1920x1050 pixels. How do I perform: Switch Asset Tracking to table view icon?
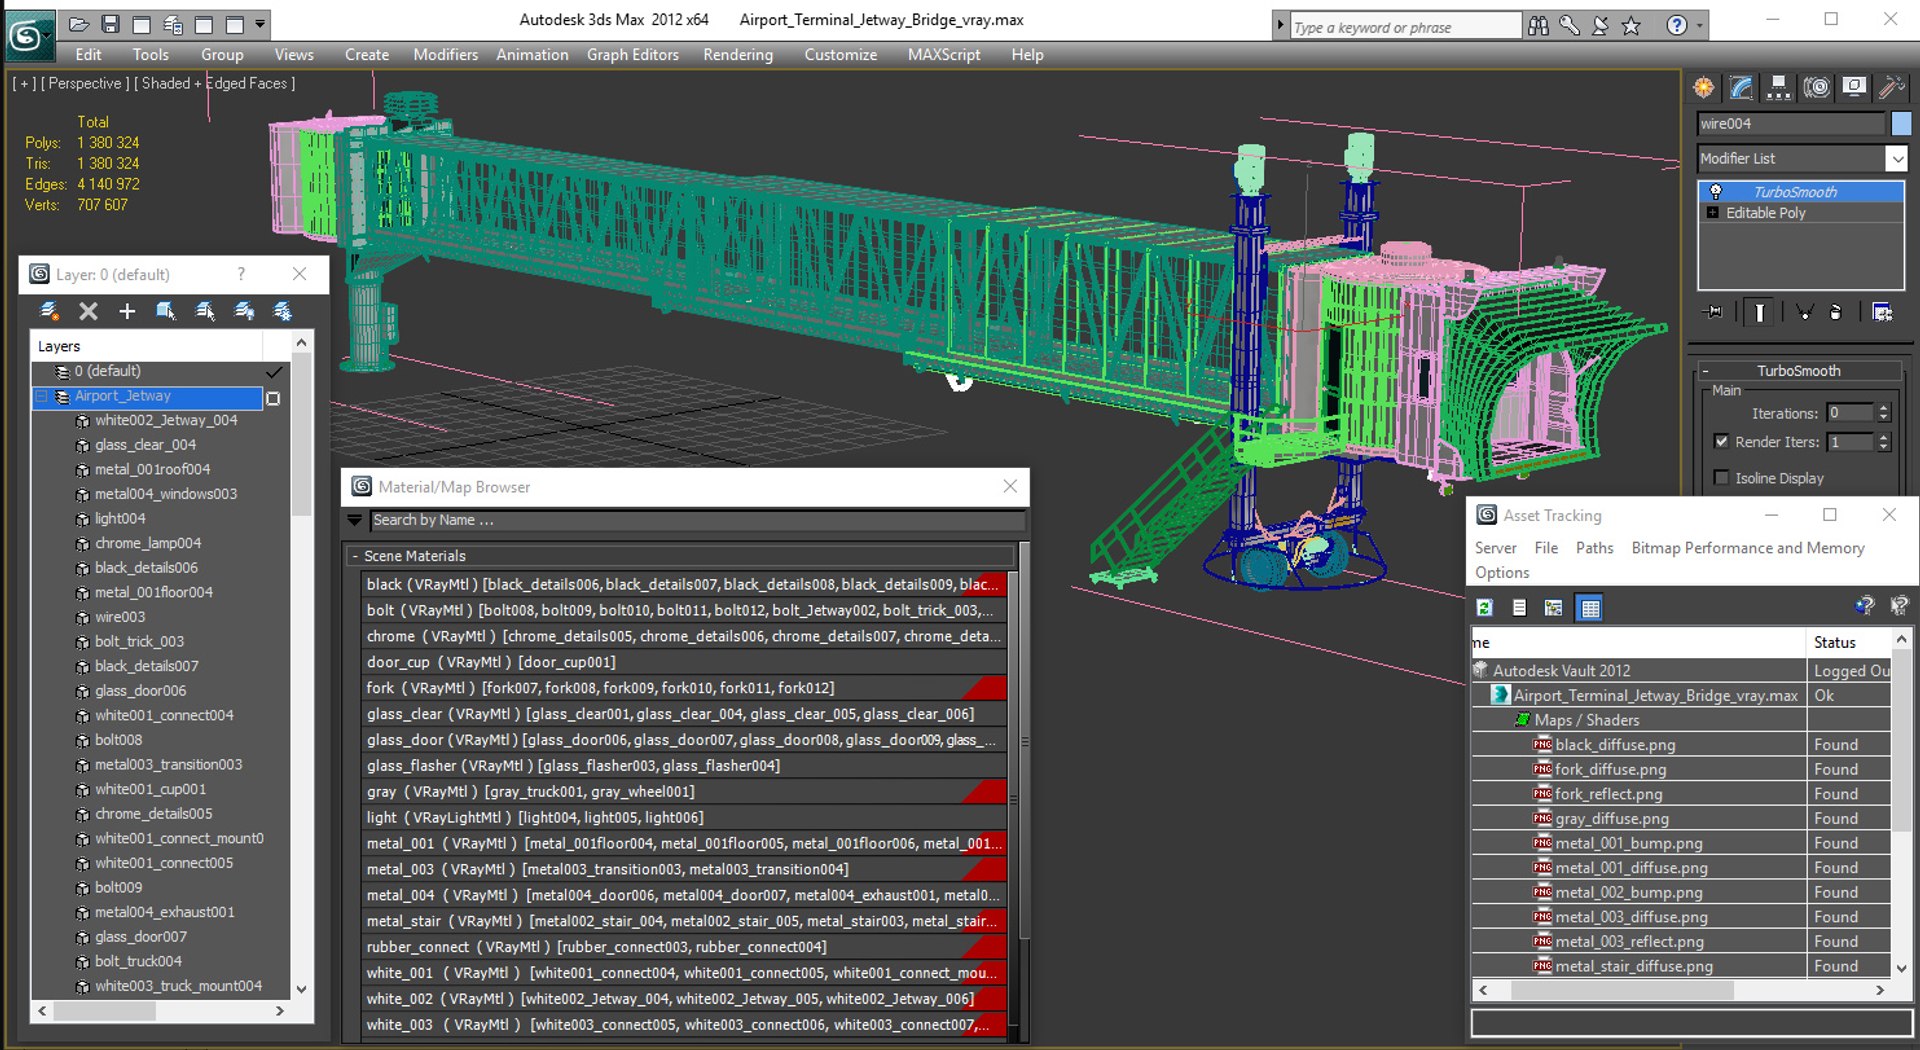click(x=1590, y=608)
